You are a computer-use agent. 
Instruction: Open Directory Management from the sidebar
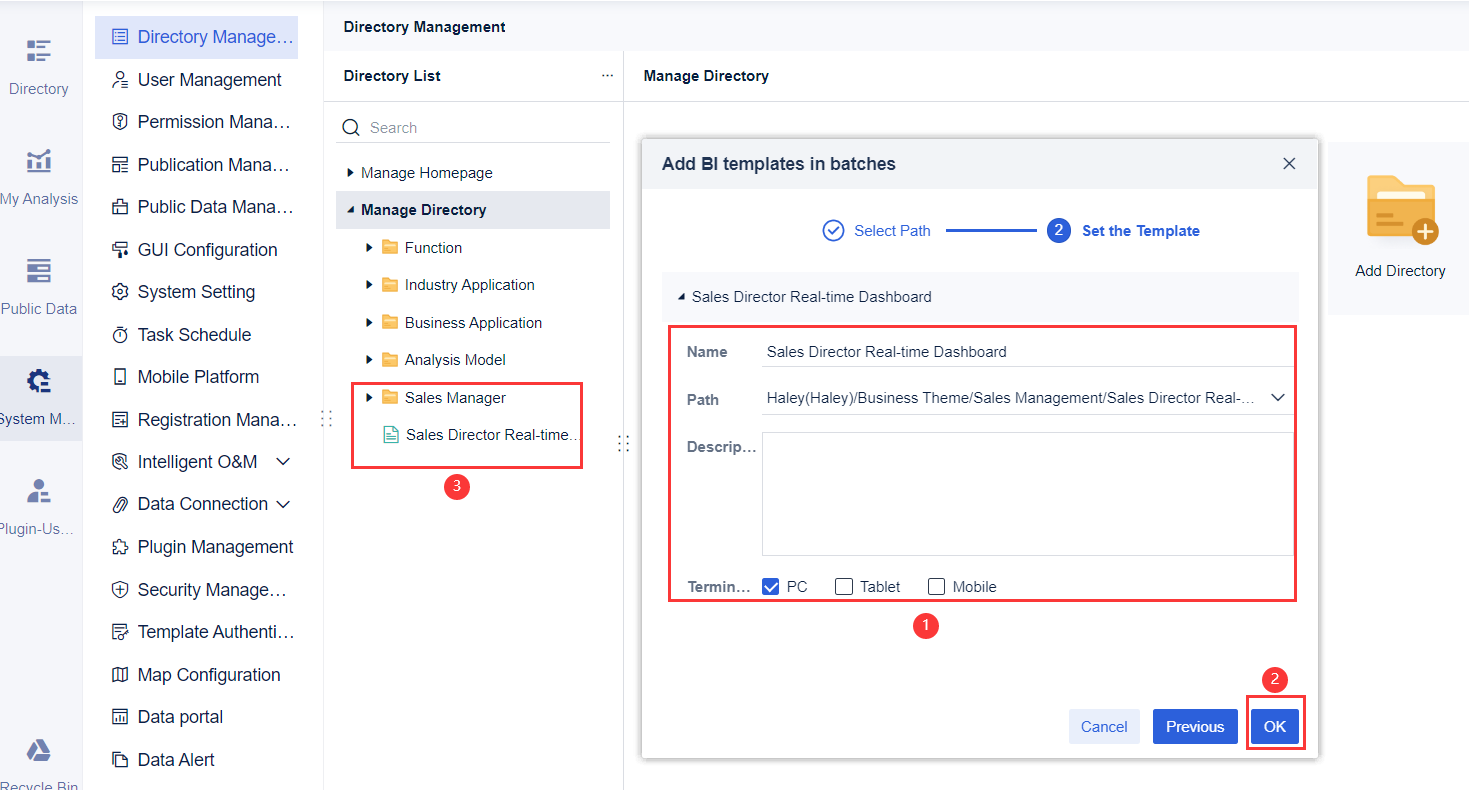pos(197,37)
